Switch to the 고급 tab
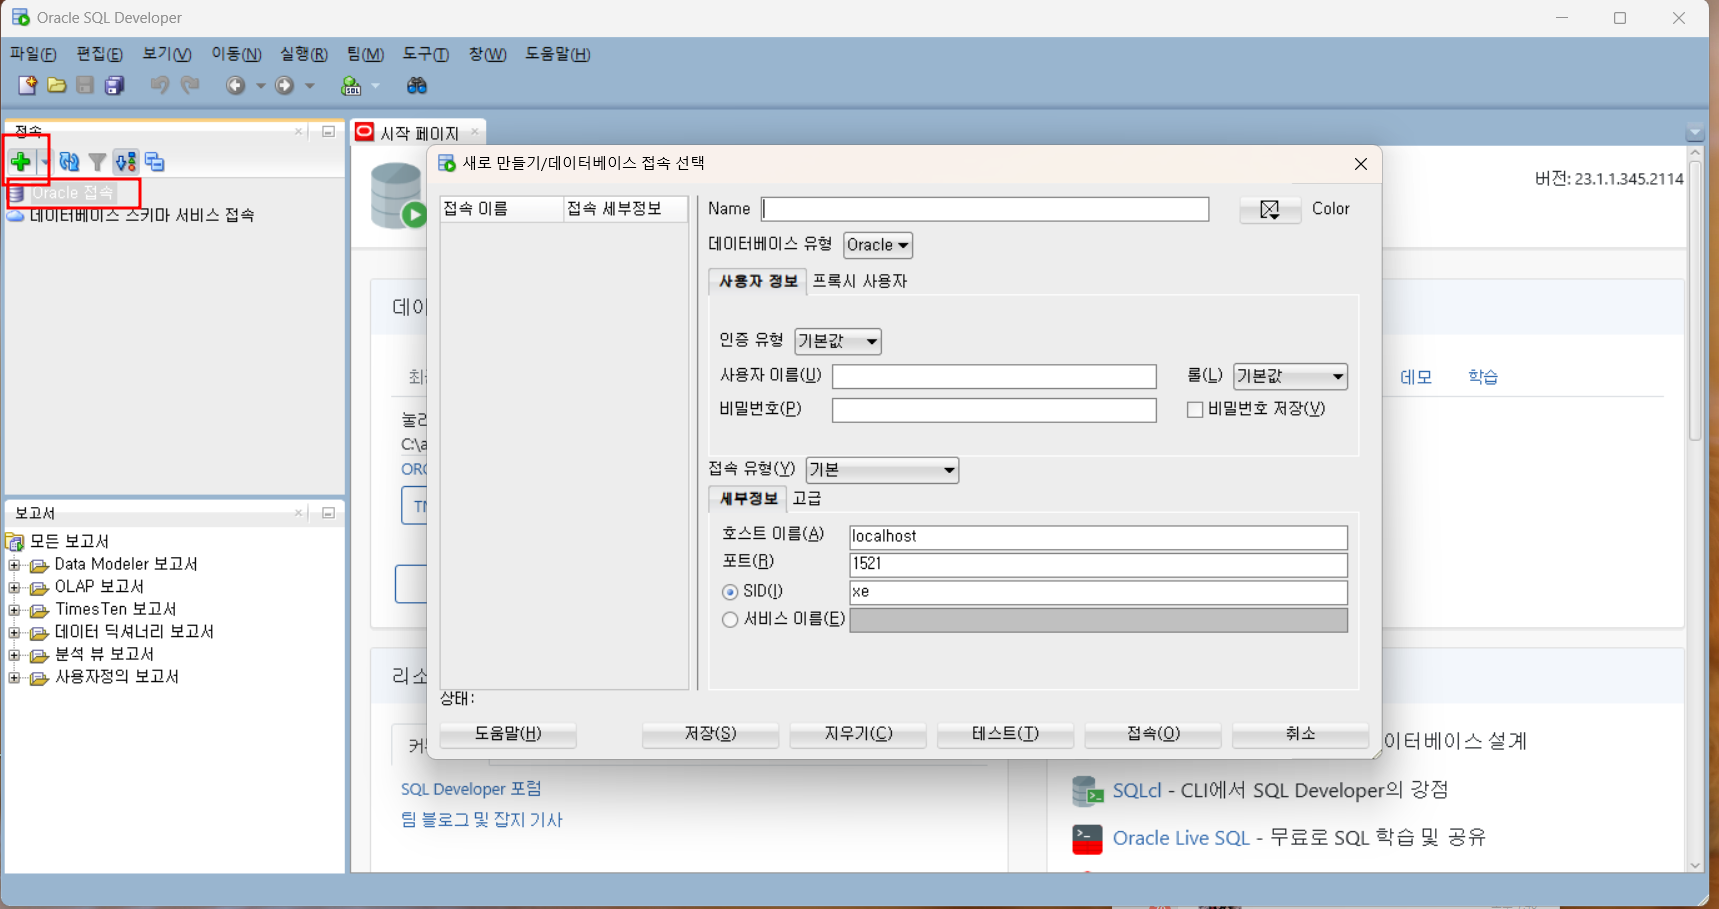Image resolution: width=1719 pixels, height=909 pixels. [x=807, y=498]
